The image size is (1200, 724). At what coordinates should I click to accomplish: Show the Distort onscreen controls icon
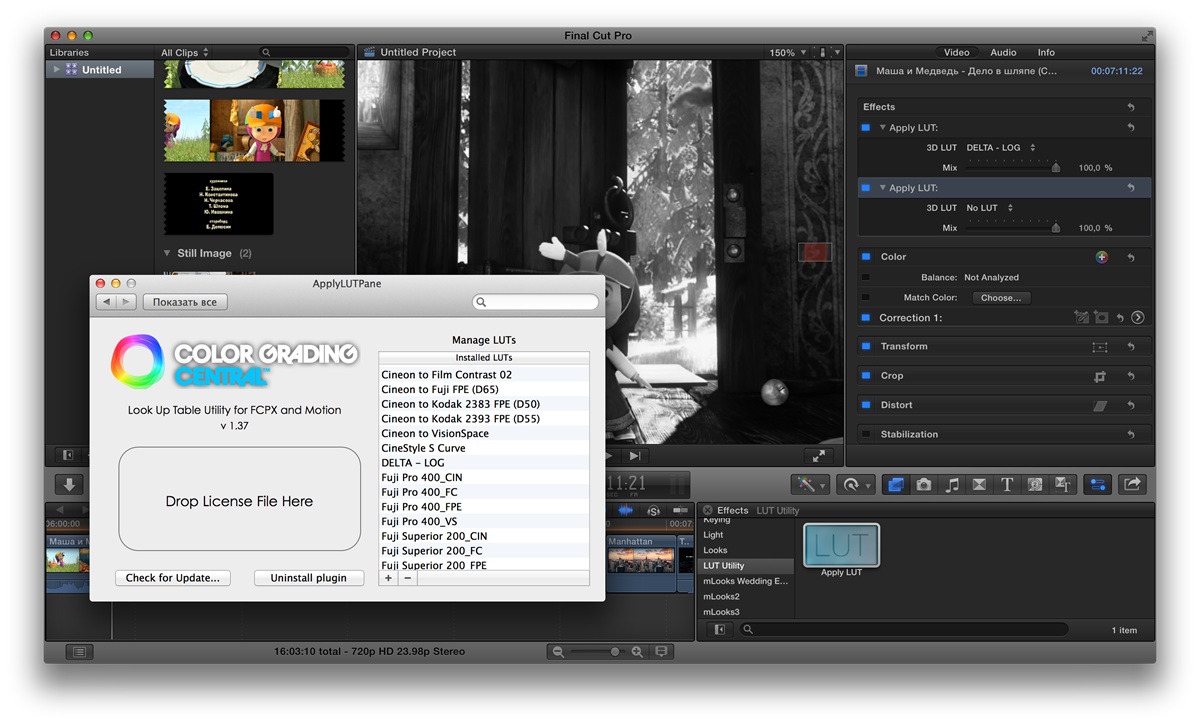tap(1100, 405)
